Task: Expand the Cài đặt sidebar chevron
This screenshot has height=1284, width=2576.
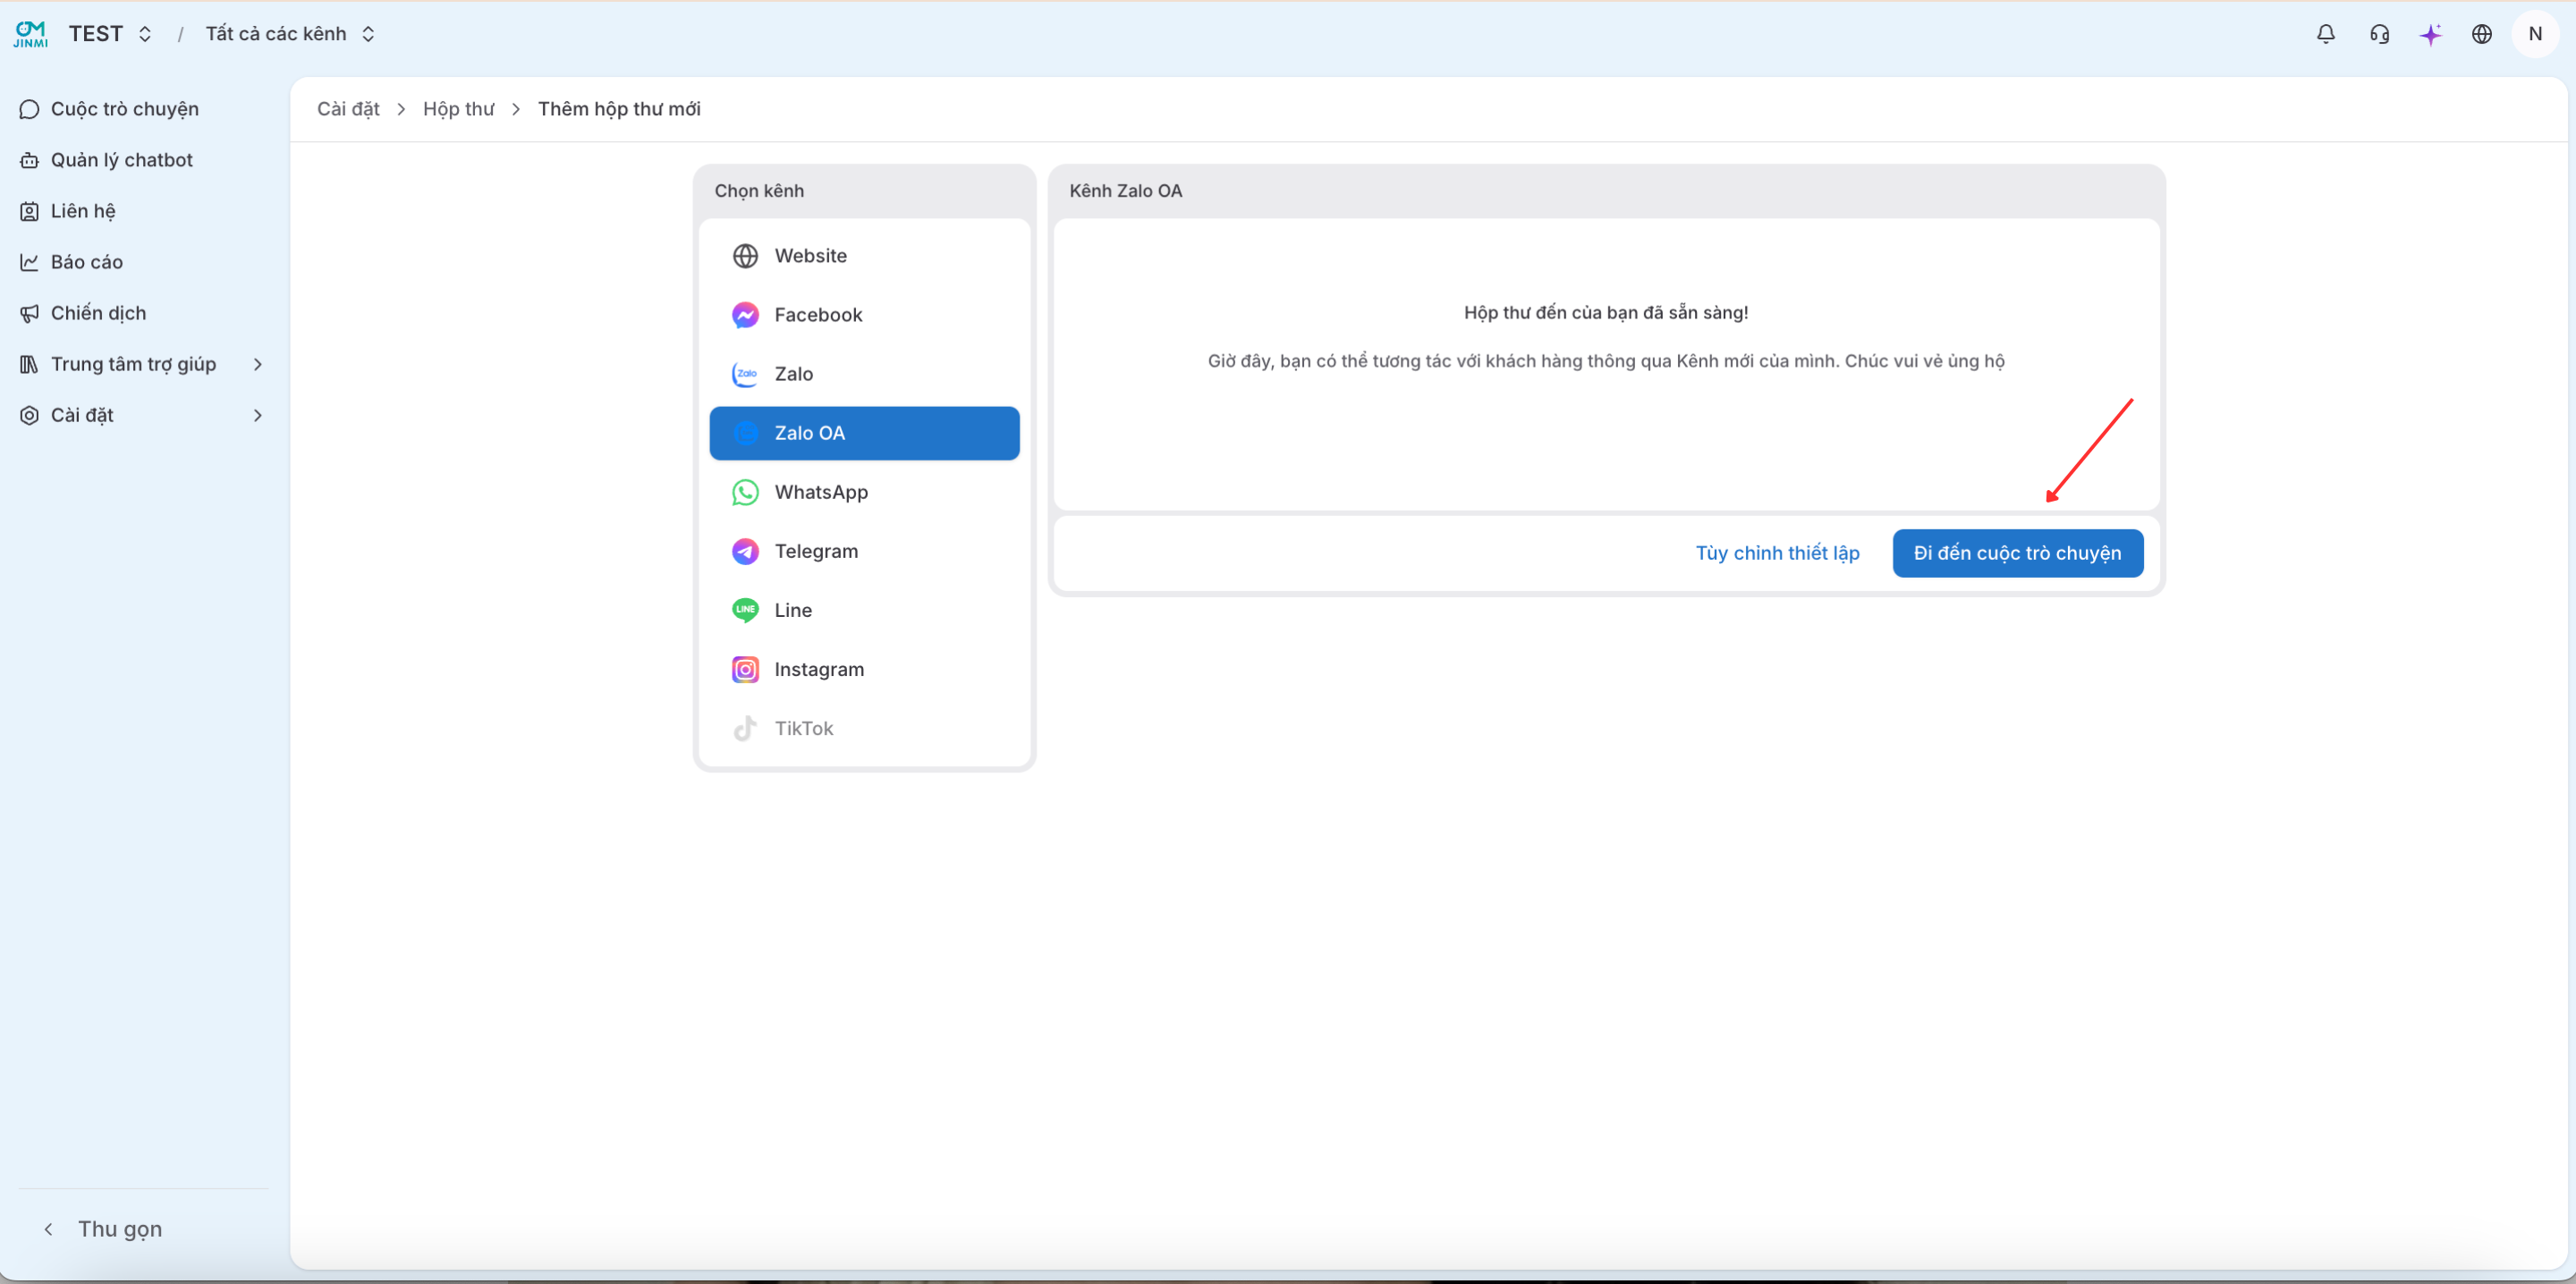Action: pos(258,415)
